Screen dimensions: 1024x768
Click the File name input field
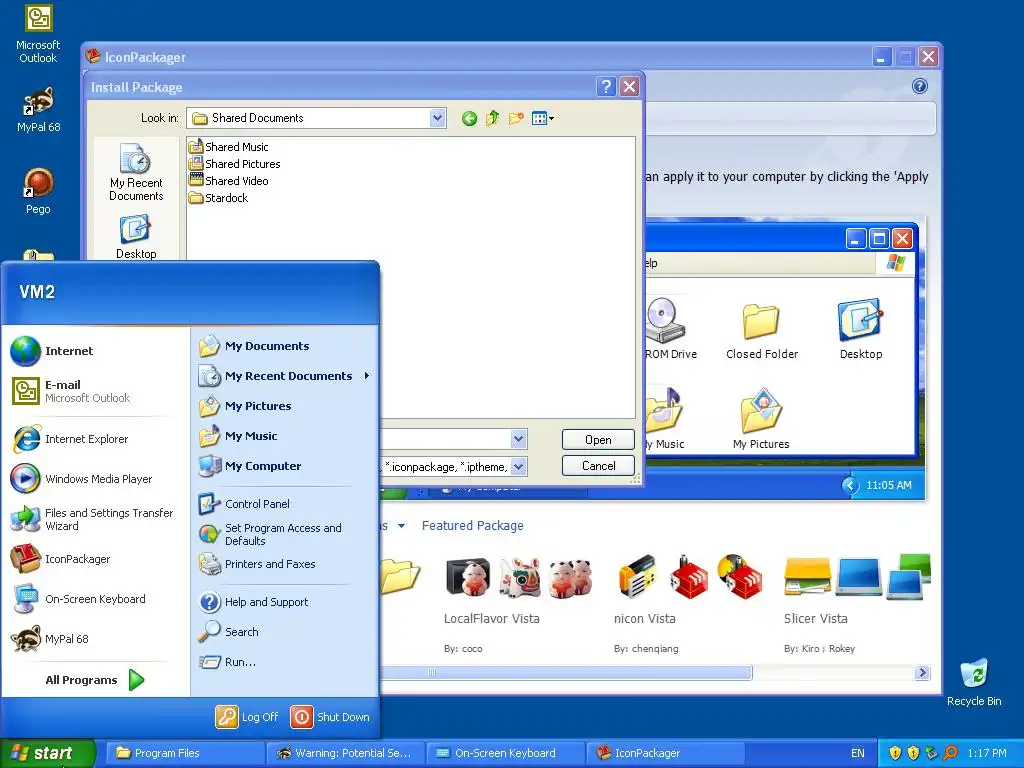pyautogui.click(x=445, y=439)
